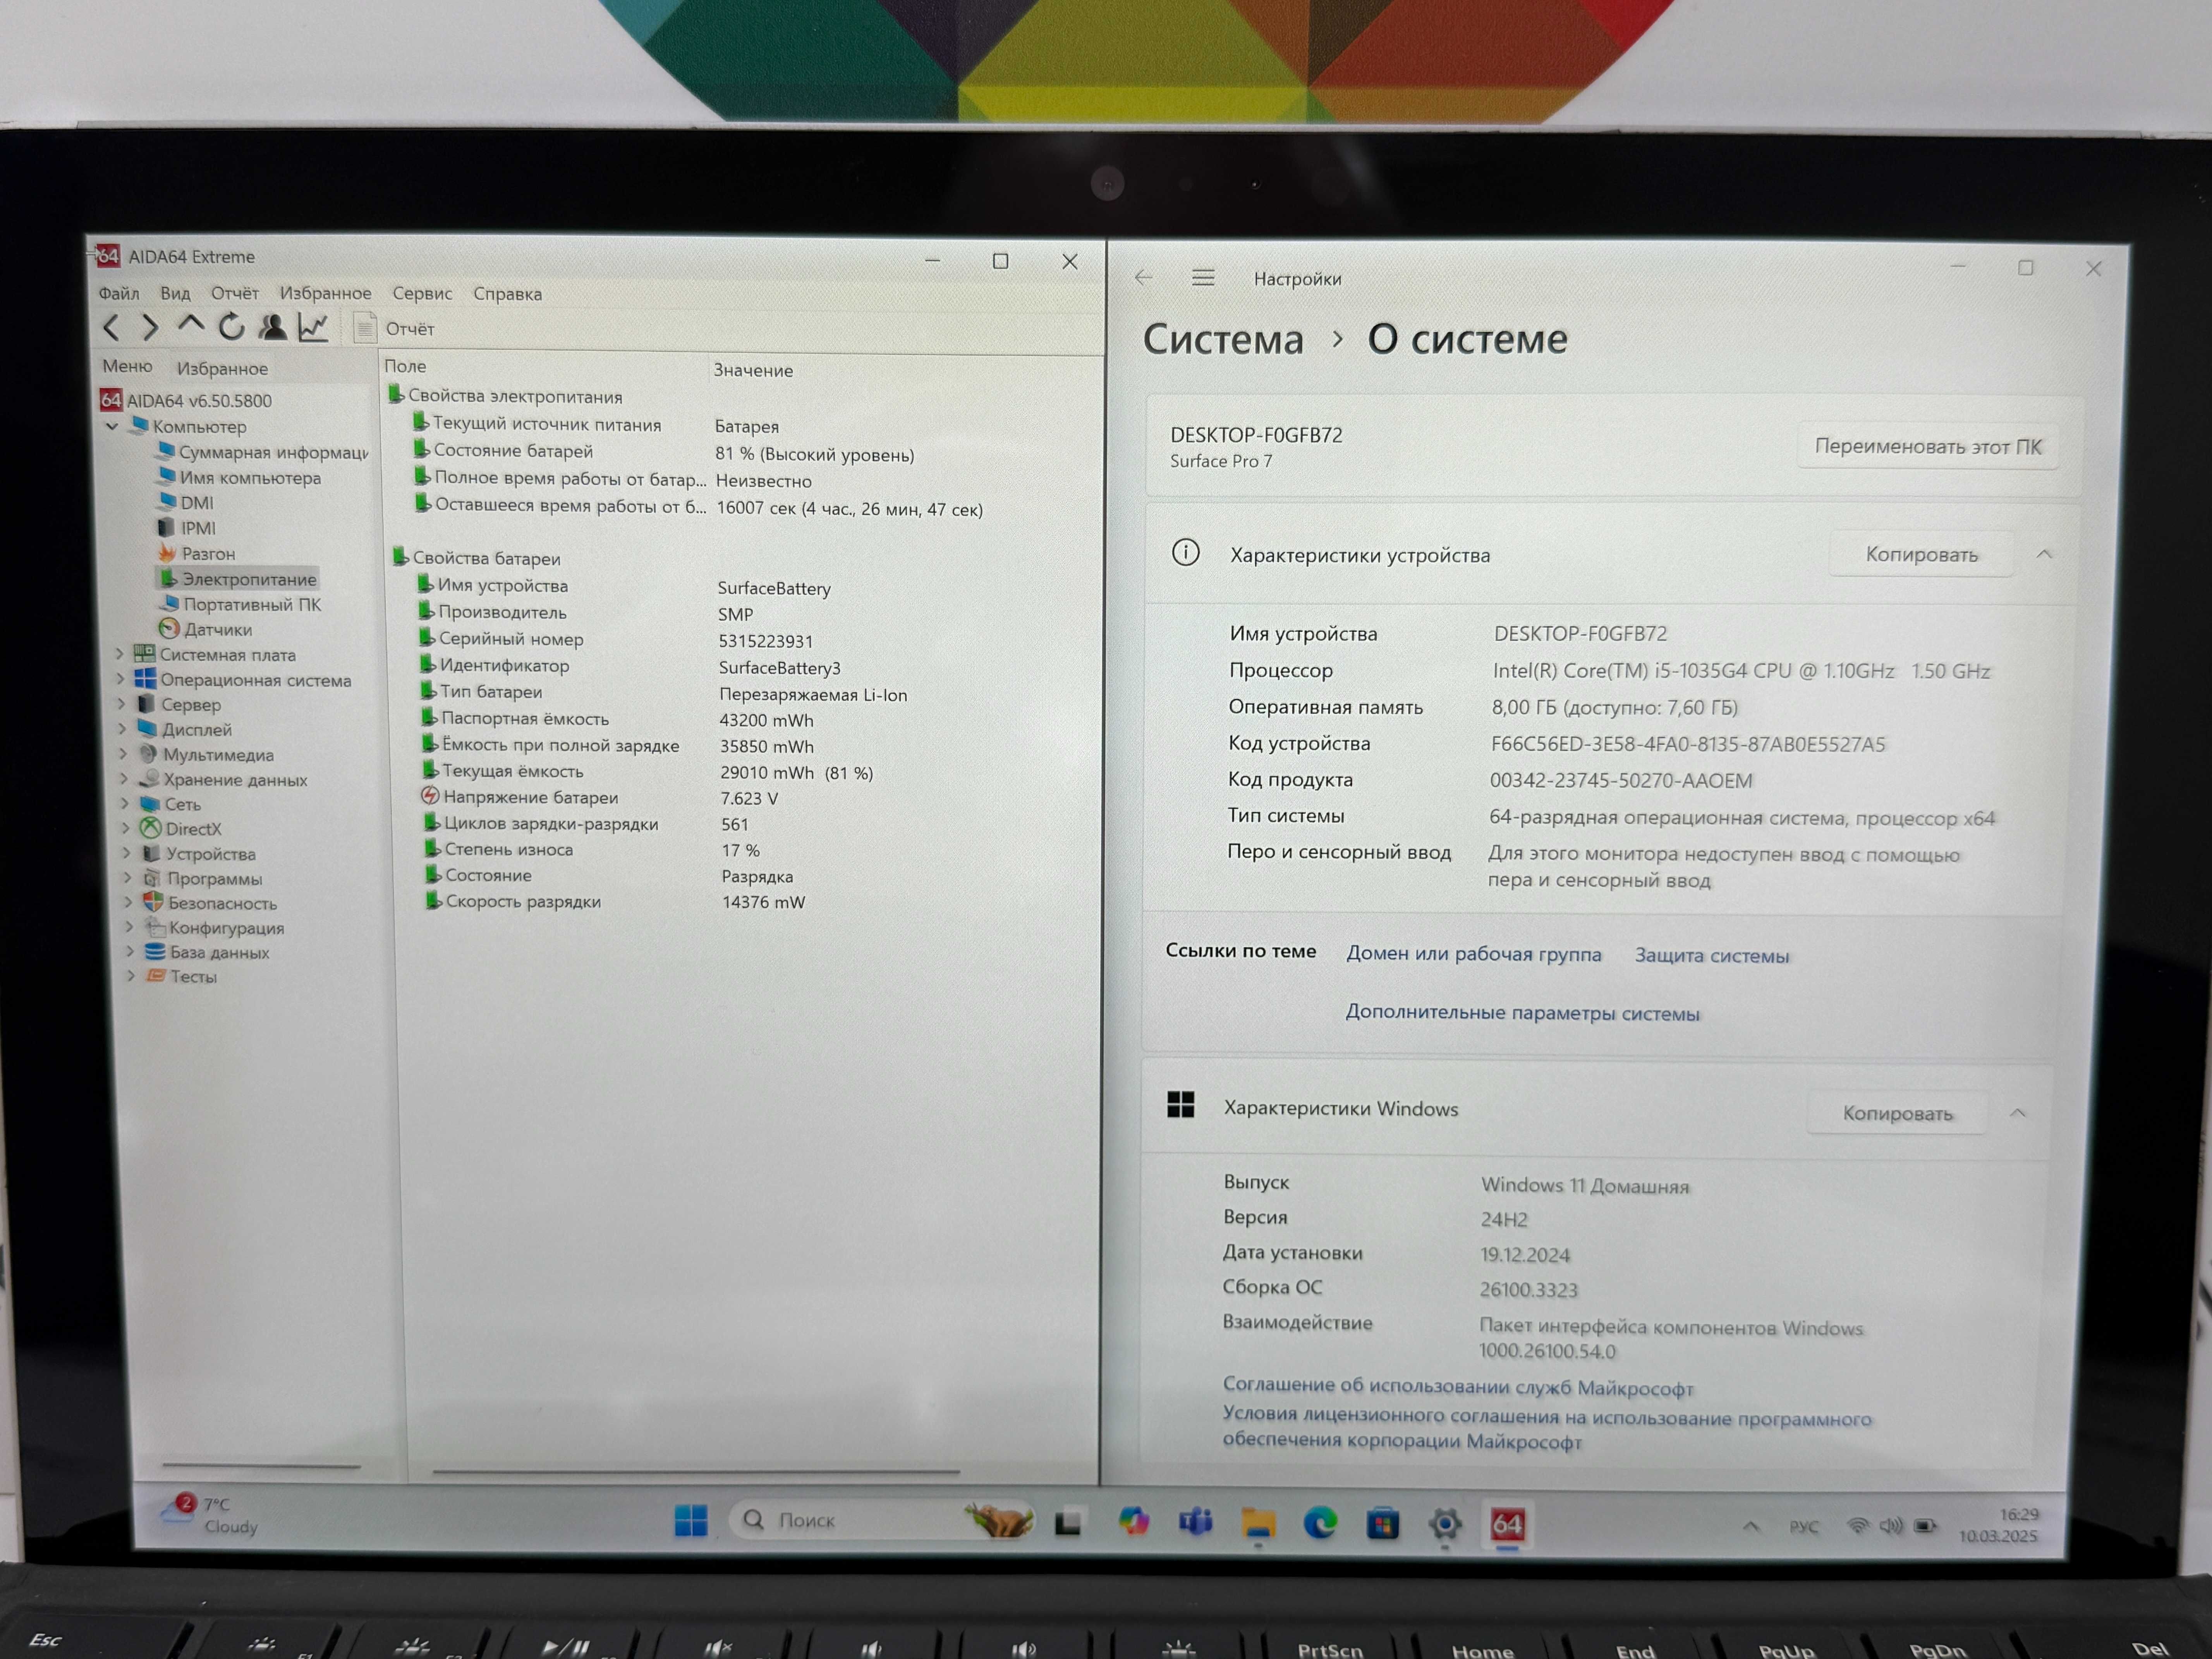Collapse Характеристики устройства section chevron
This screenshot has height=1659, width=2212.
[2044, 554]
